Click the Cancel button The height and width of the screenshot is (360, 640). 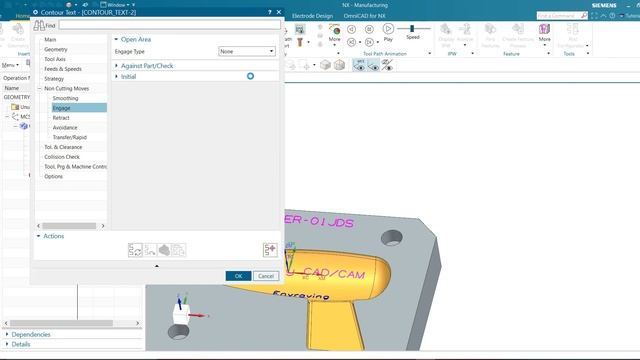(x=266, y=276)
